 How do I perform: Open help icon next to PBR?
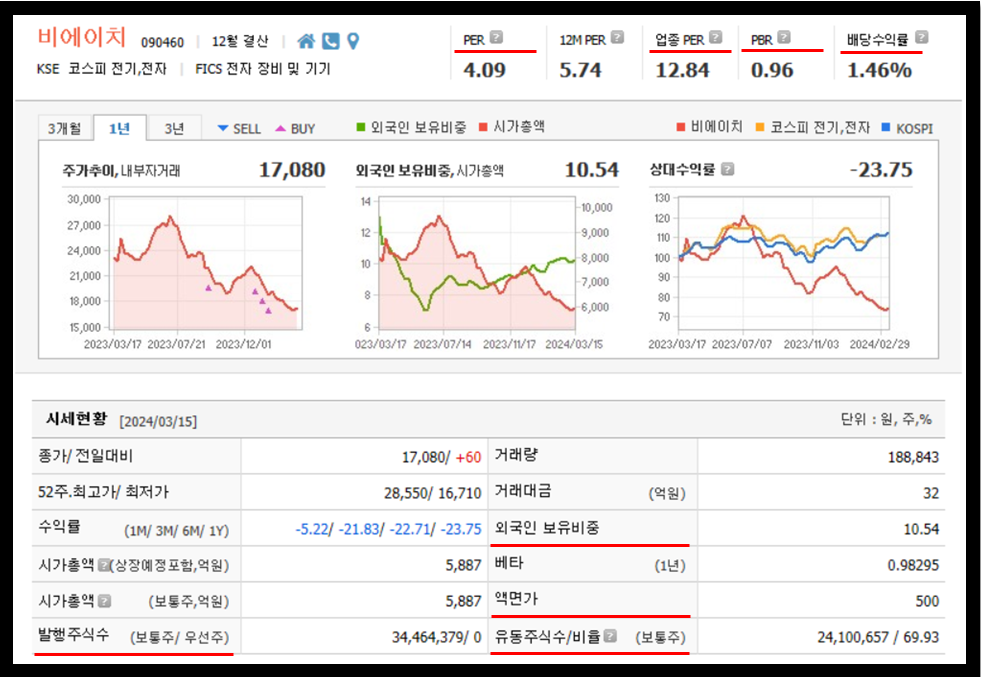coord(784,37)
